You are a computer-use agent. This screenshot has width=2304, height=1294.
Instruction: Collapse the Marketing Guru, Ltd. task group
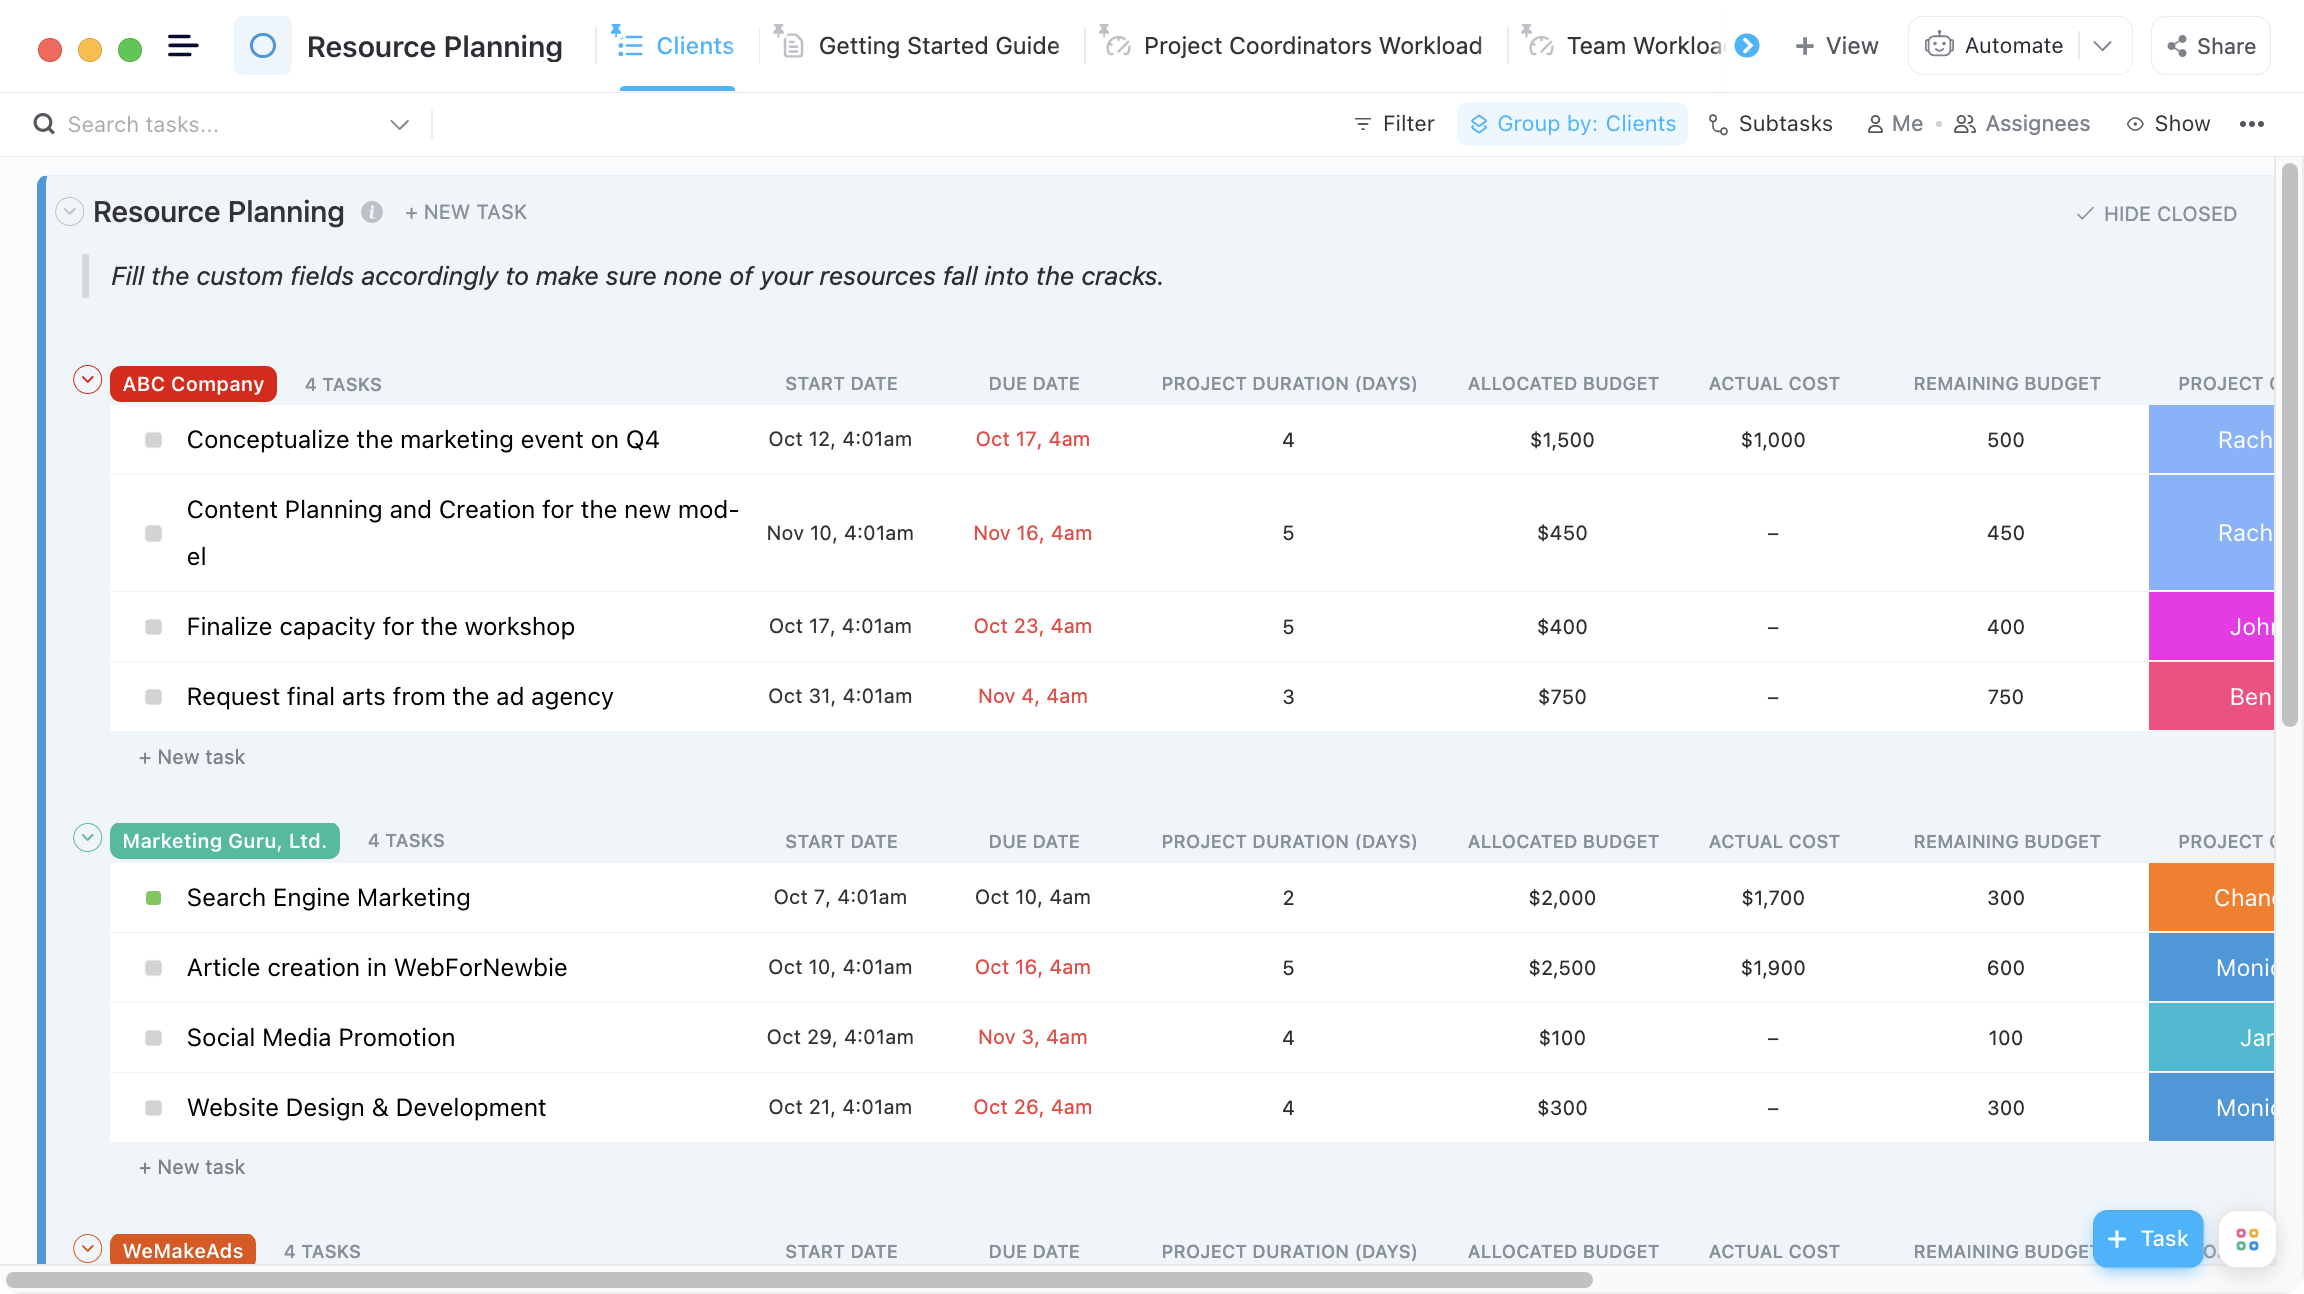[x=85, y=838]
